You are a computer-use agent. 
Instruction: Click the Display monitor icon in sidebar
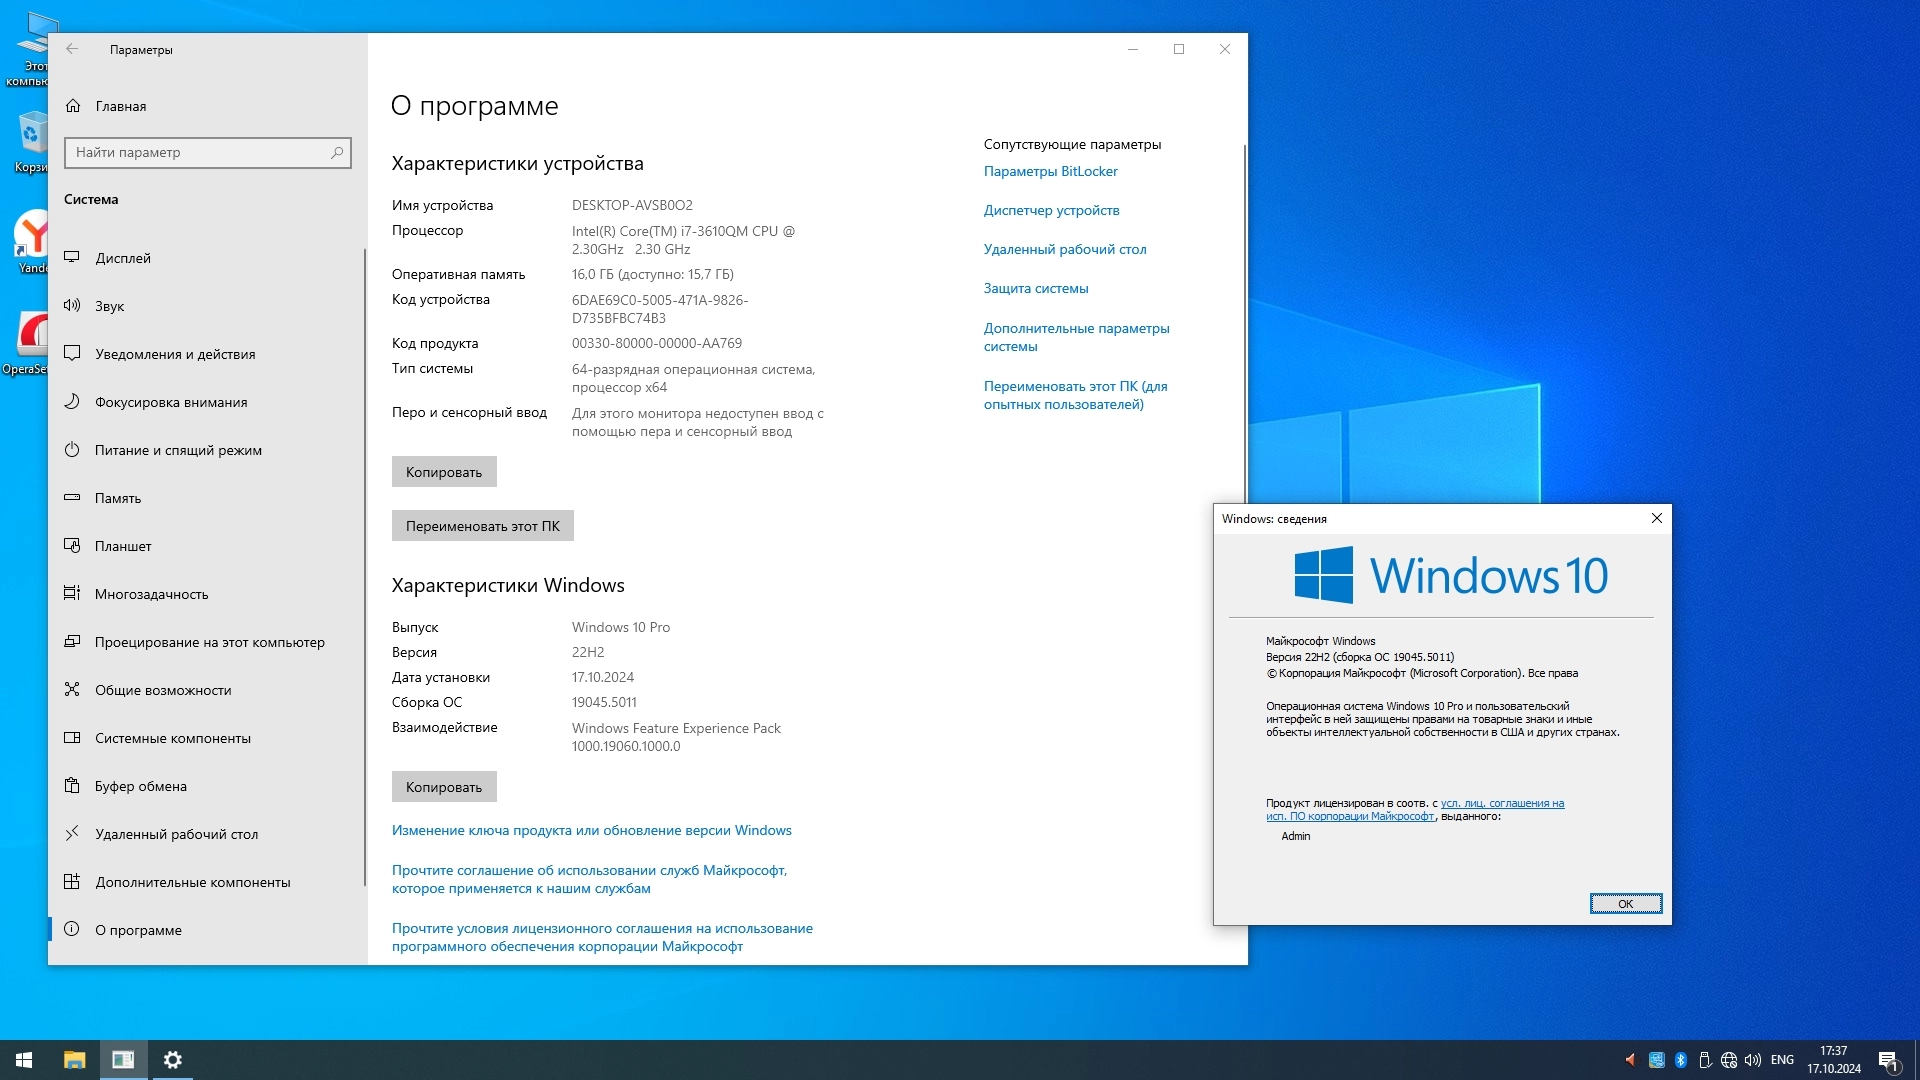click(72, 257)
